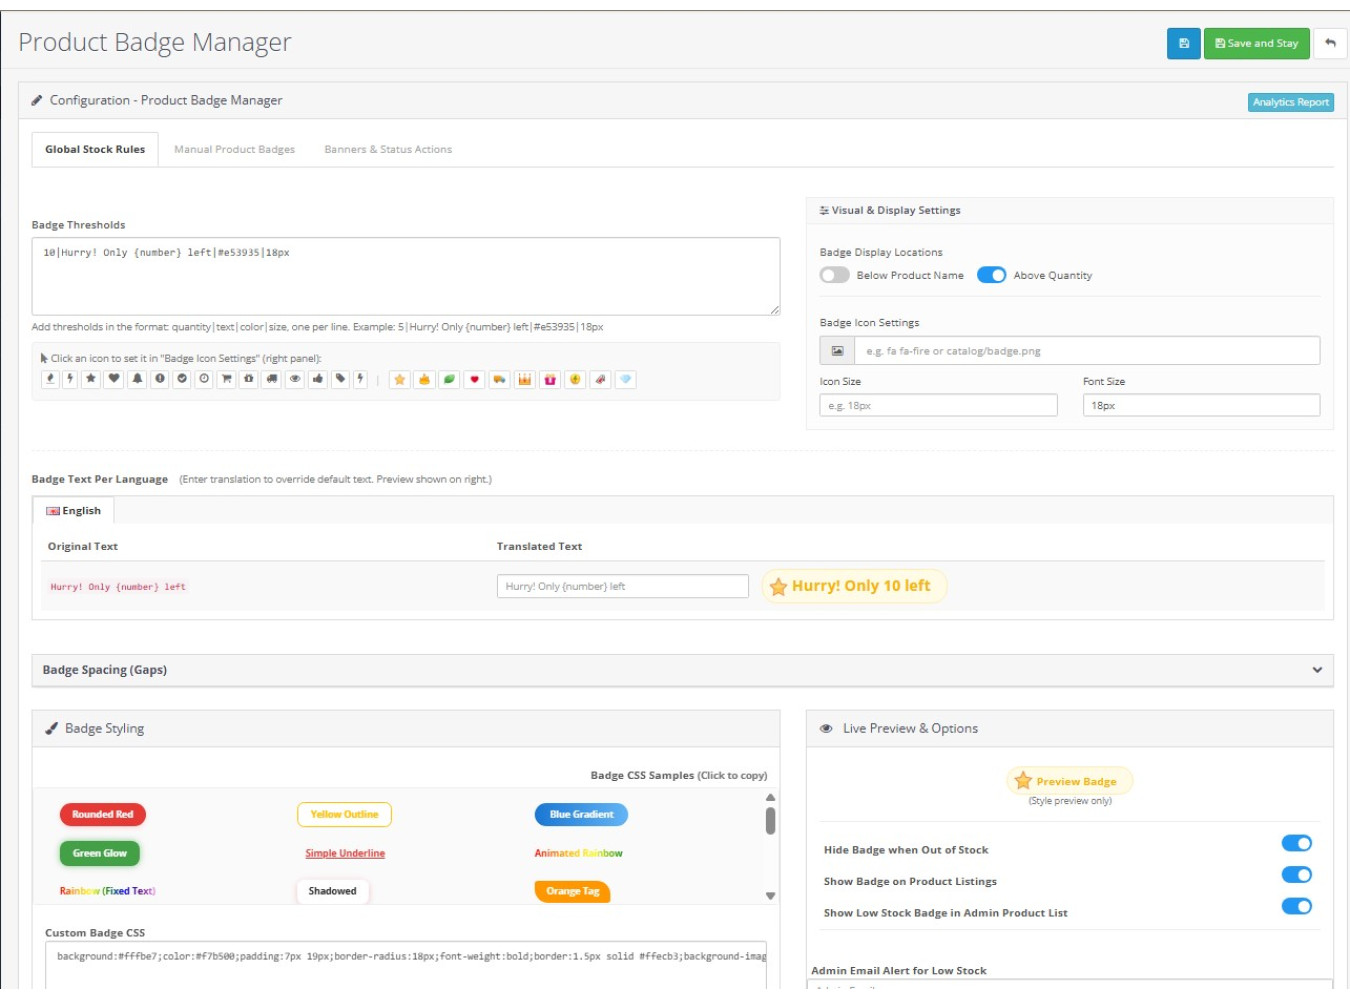Open the Banners & Status Actions tab
The image size is (1350, 1000).
[388, 149]
